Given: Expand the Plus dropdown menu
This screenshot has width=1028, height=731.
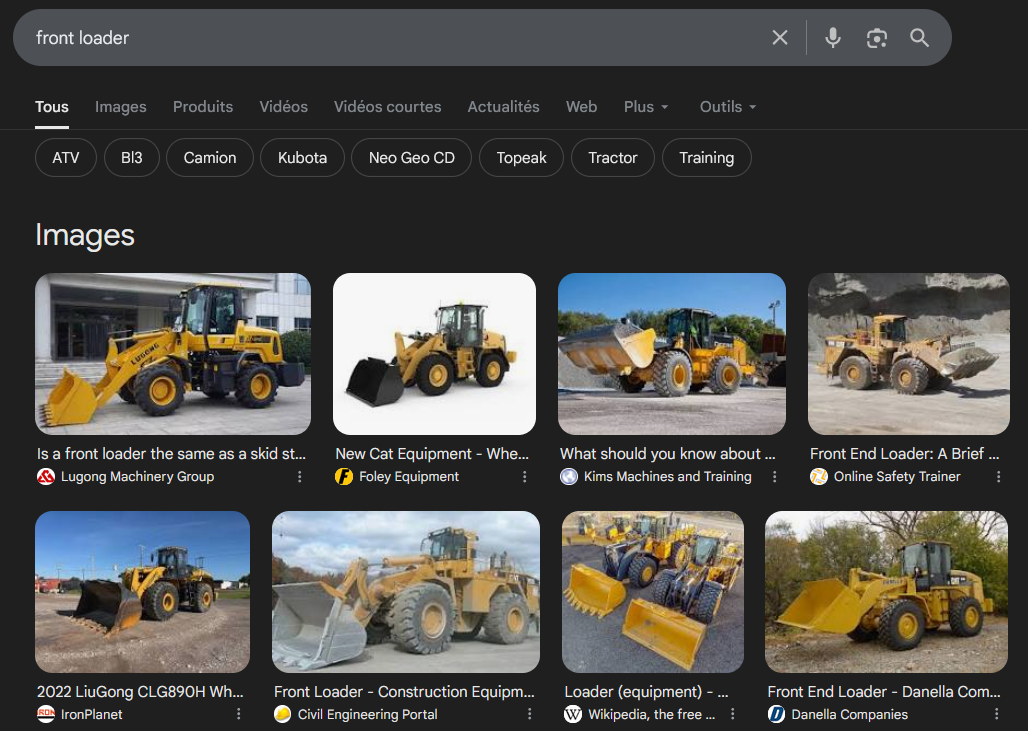Looking at the screenshot, I should [646, 107].
